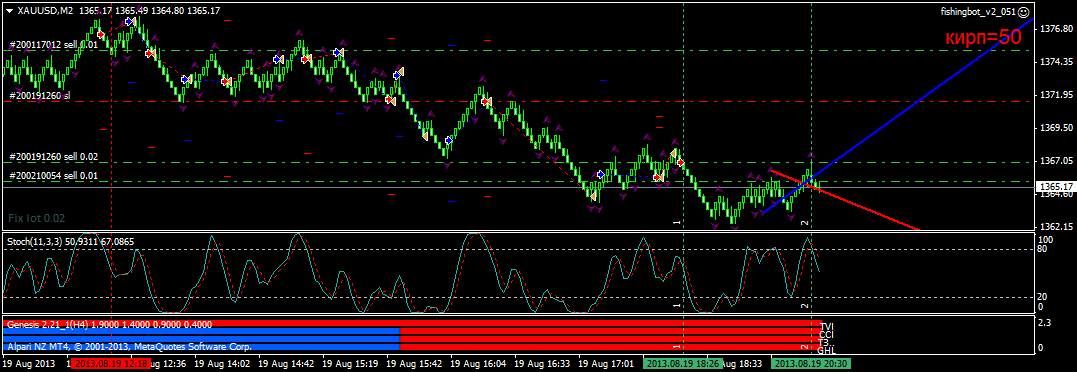This screenshot has width=1077, height=372.
Task: Click the CCI row label
Action: 826,335
